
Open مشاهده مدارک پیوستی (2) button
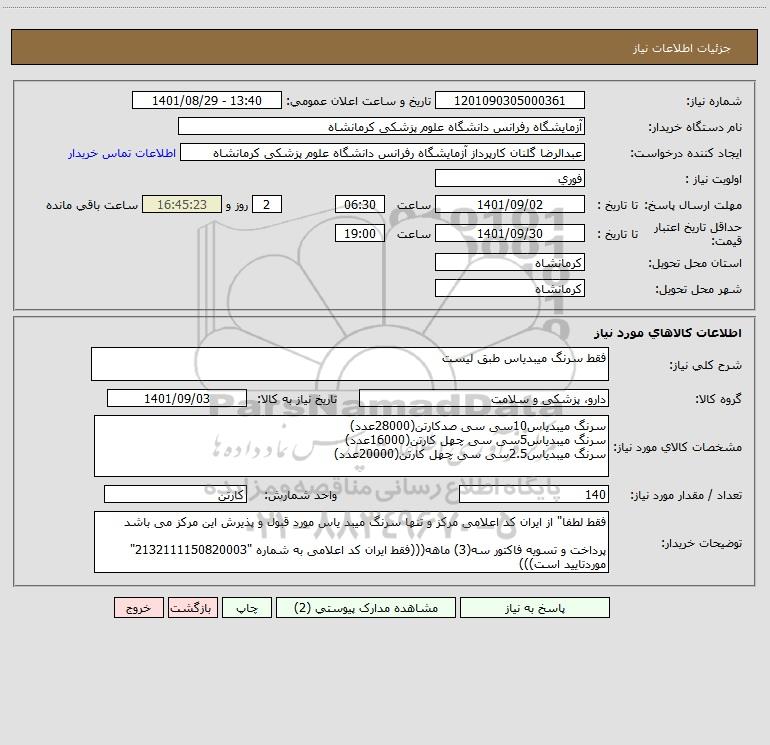tap(366, 607)
